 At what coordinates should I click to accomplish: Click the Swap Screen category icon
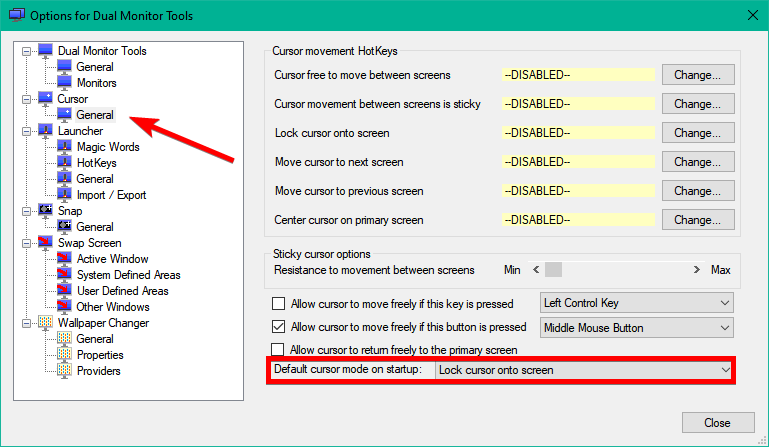[45, 243]
